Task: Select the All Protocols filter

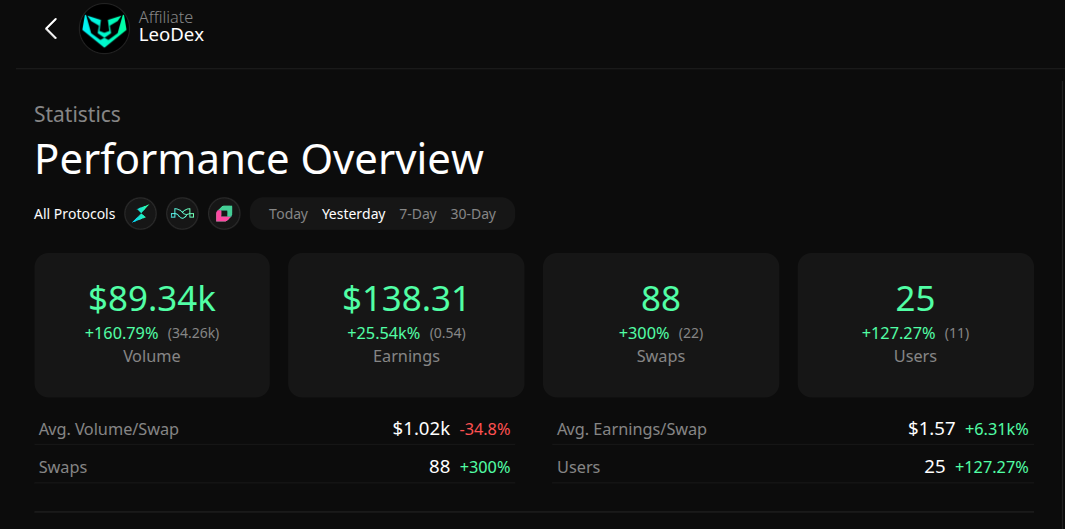Action: tap(74, 214)
